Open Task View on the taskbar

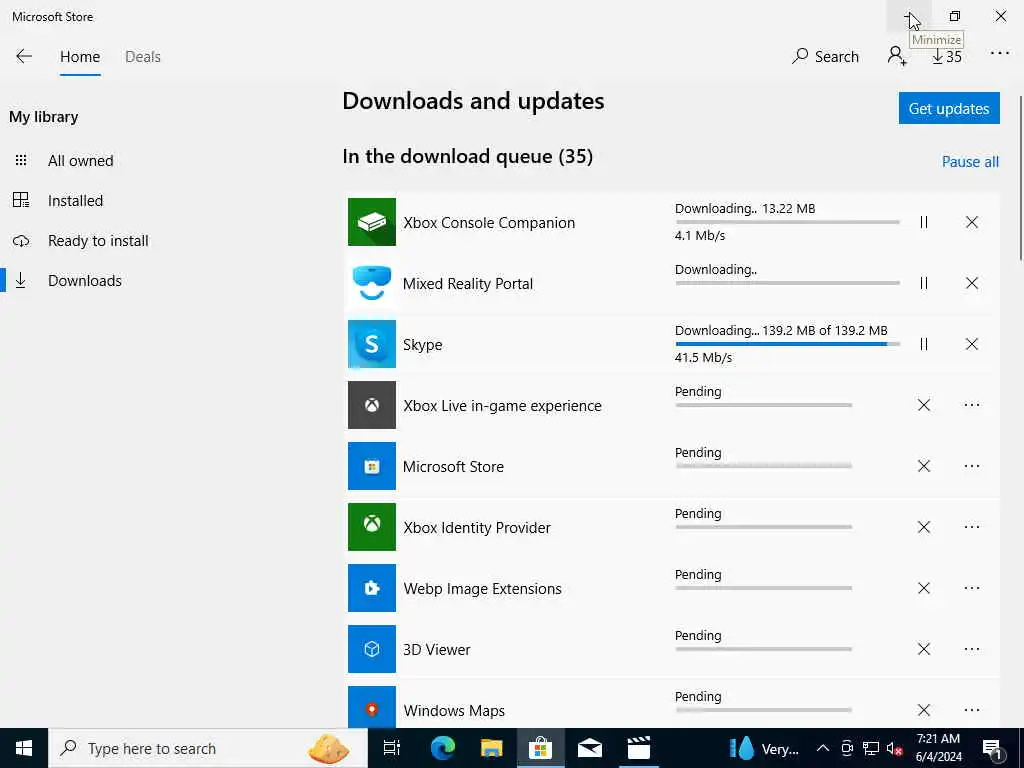click(x=391, y=748)
